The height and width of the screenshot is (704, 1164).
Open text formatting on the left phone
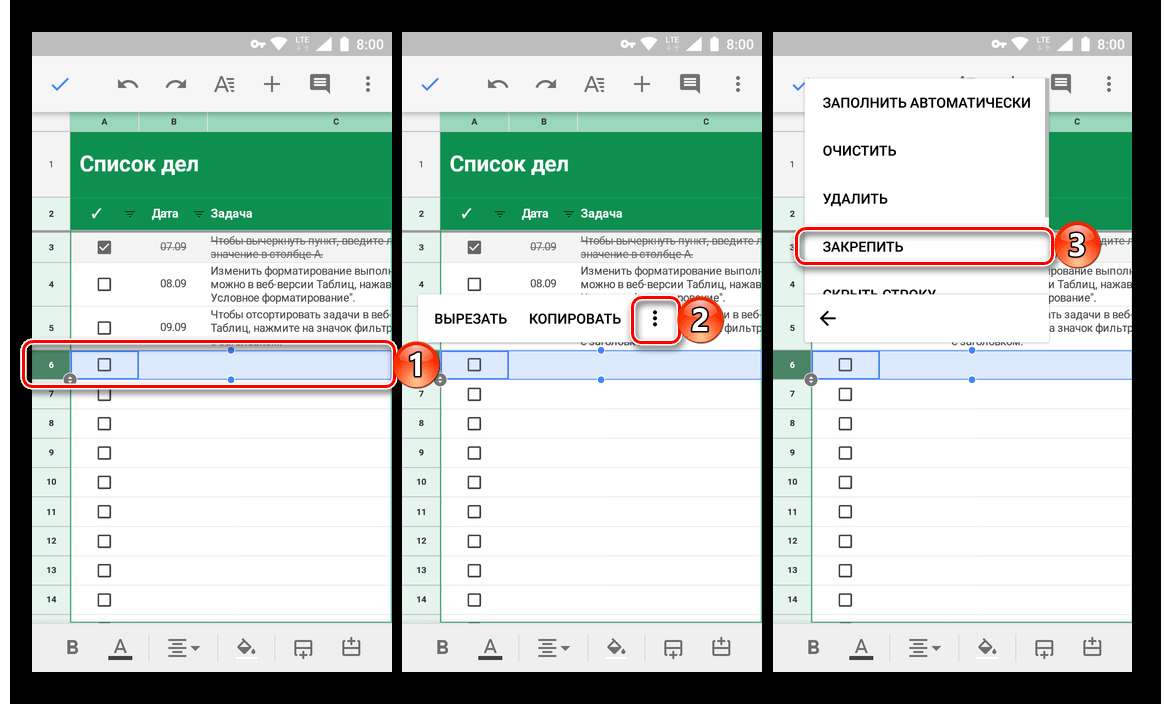tap(224, 85)
